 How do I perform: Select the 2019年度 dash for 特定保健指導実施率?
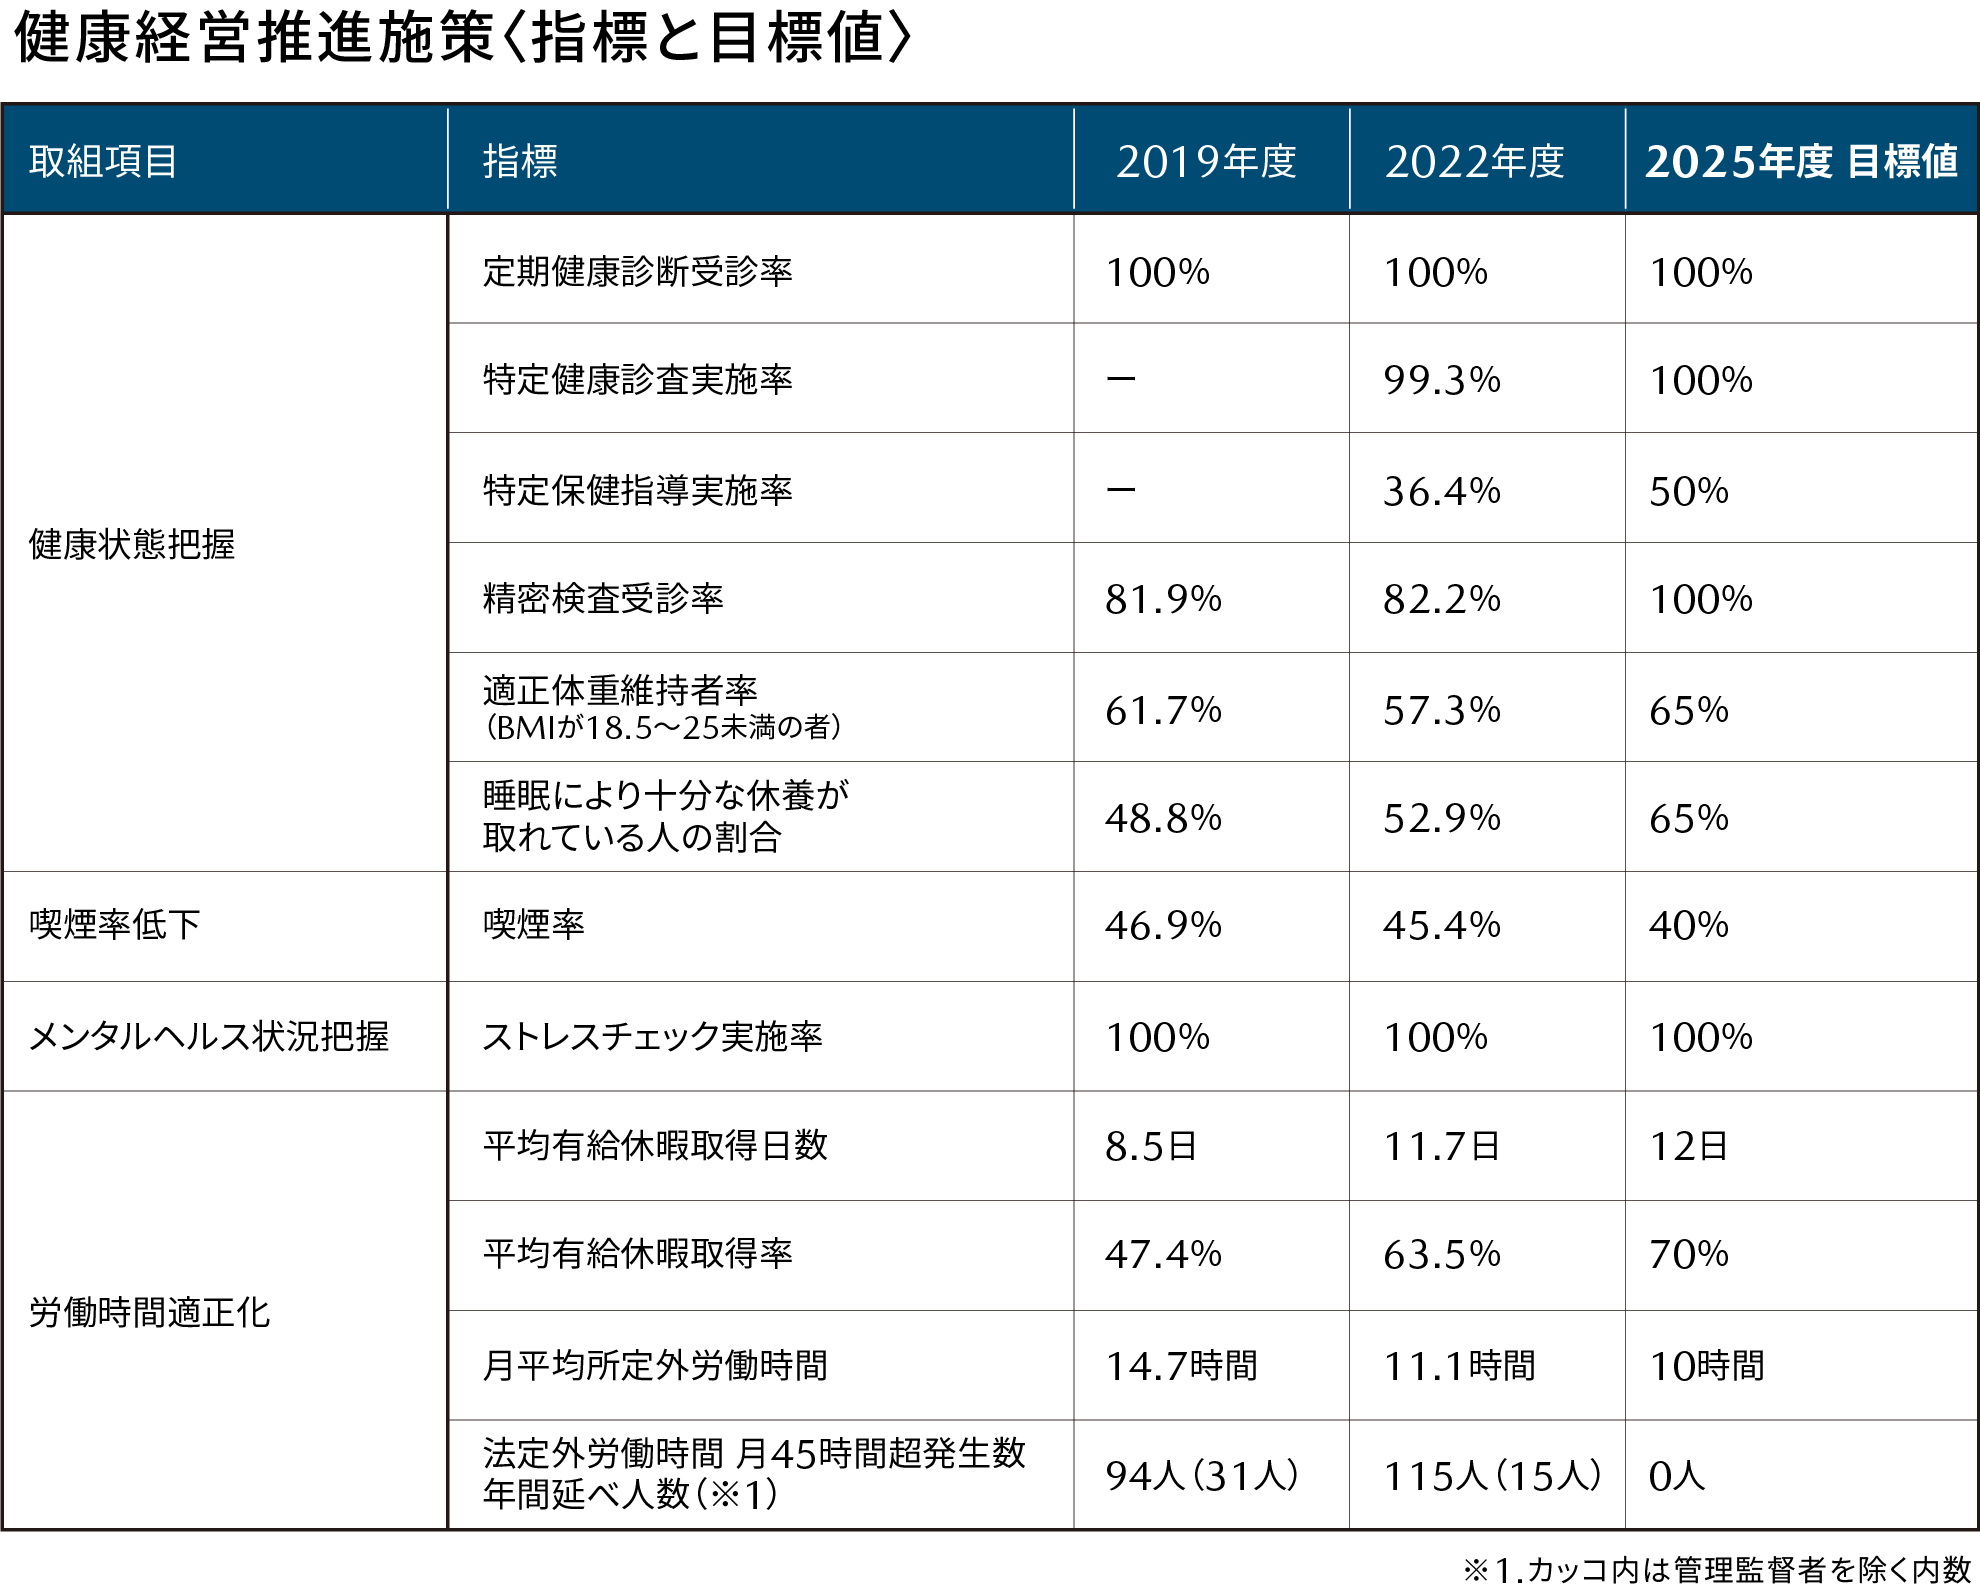point(1121,490)
